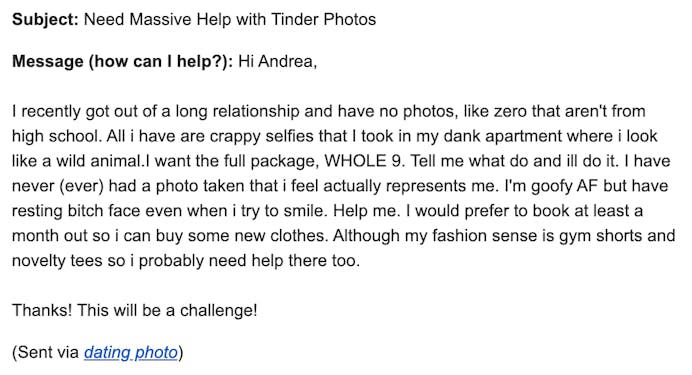Click the subject text "Need Massive Help with Tinder Photos"

pos(230,19)
